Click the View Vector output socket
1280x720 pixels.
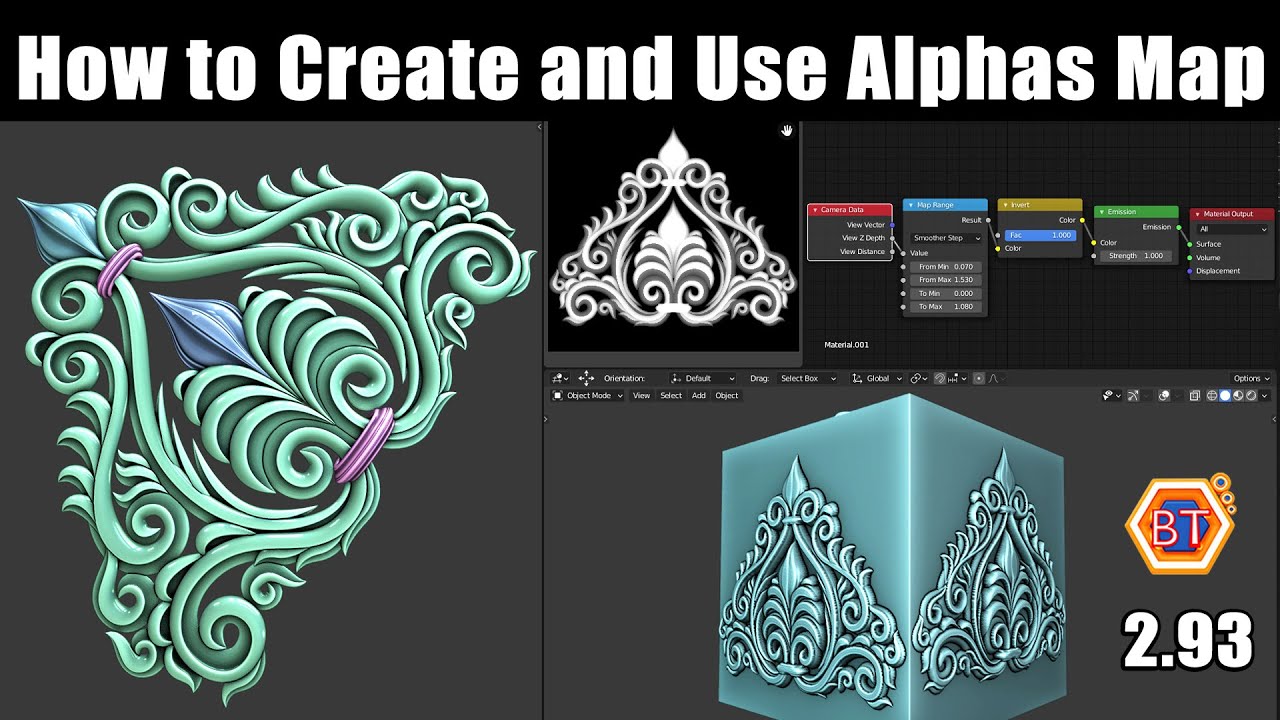pyautogui.click(x=892, y=225)
